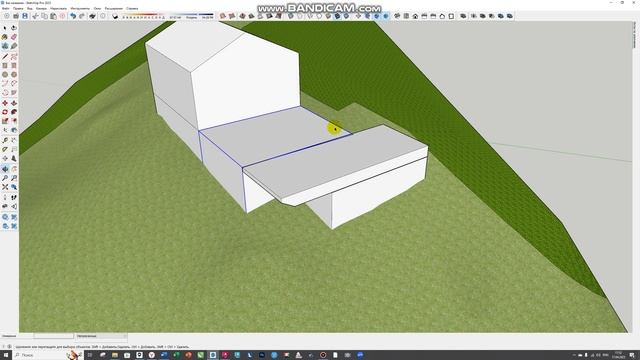
Task: Click the Outer Shell solid tool
Action: pos(463,16)
